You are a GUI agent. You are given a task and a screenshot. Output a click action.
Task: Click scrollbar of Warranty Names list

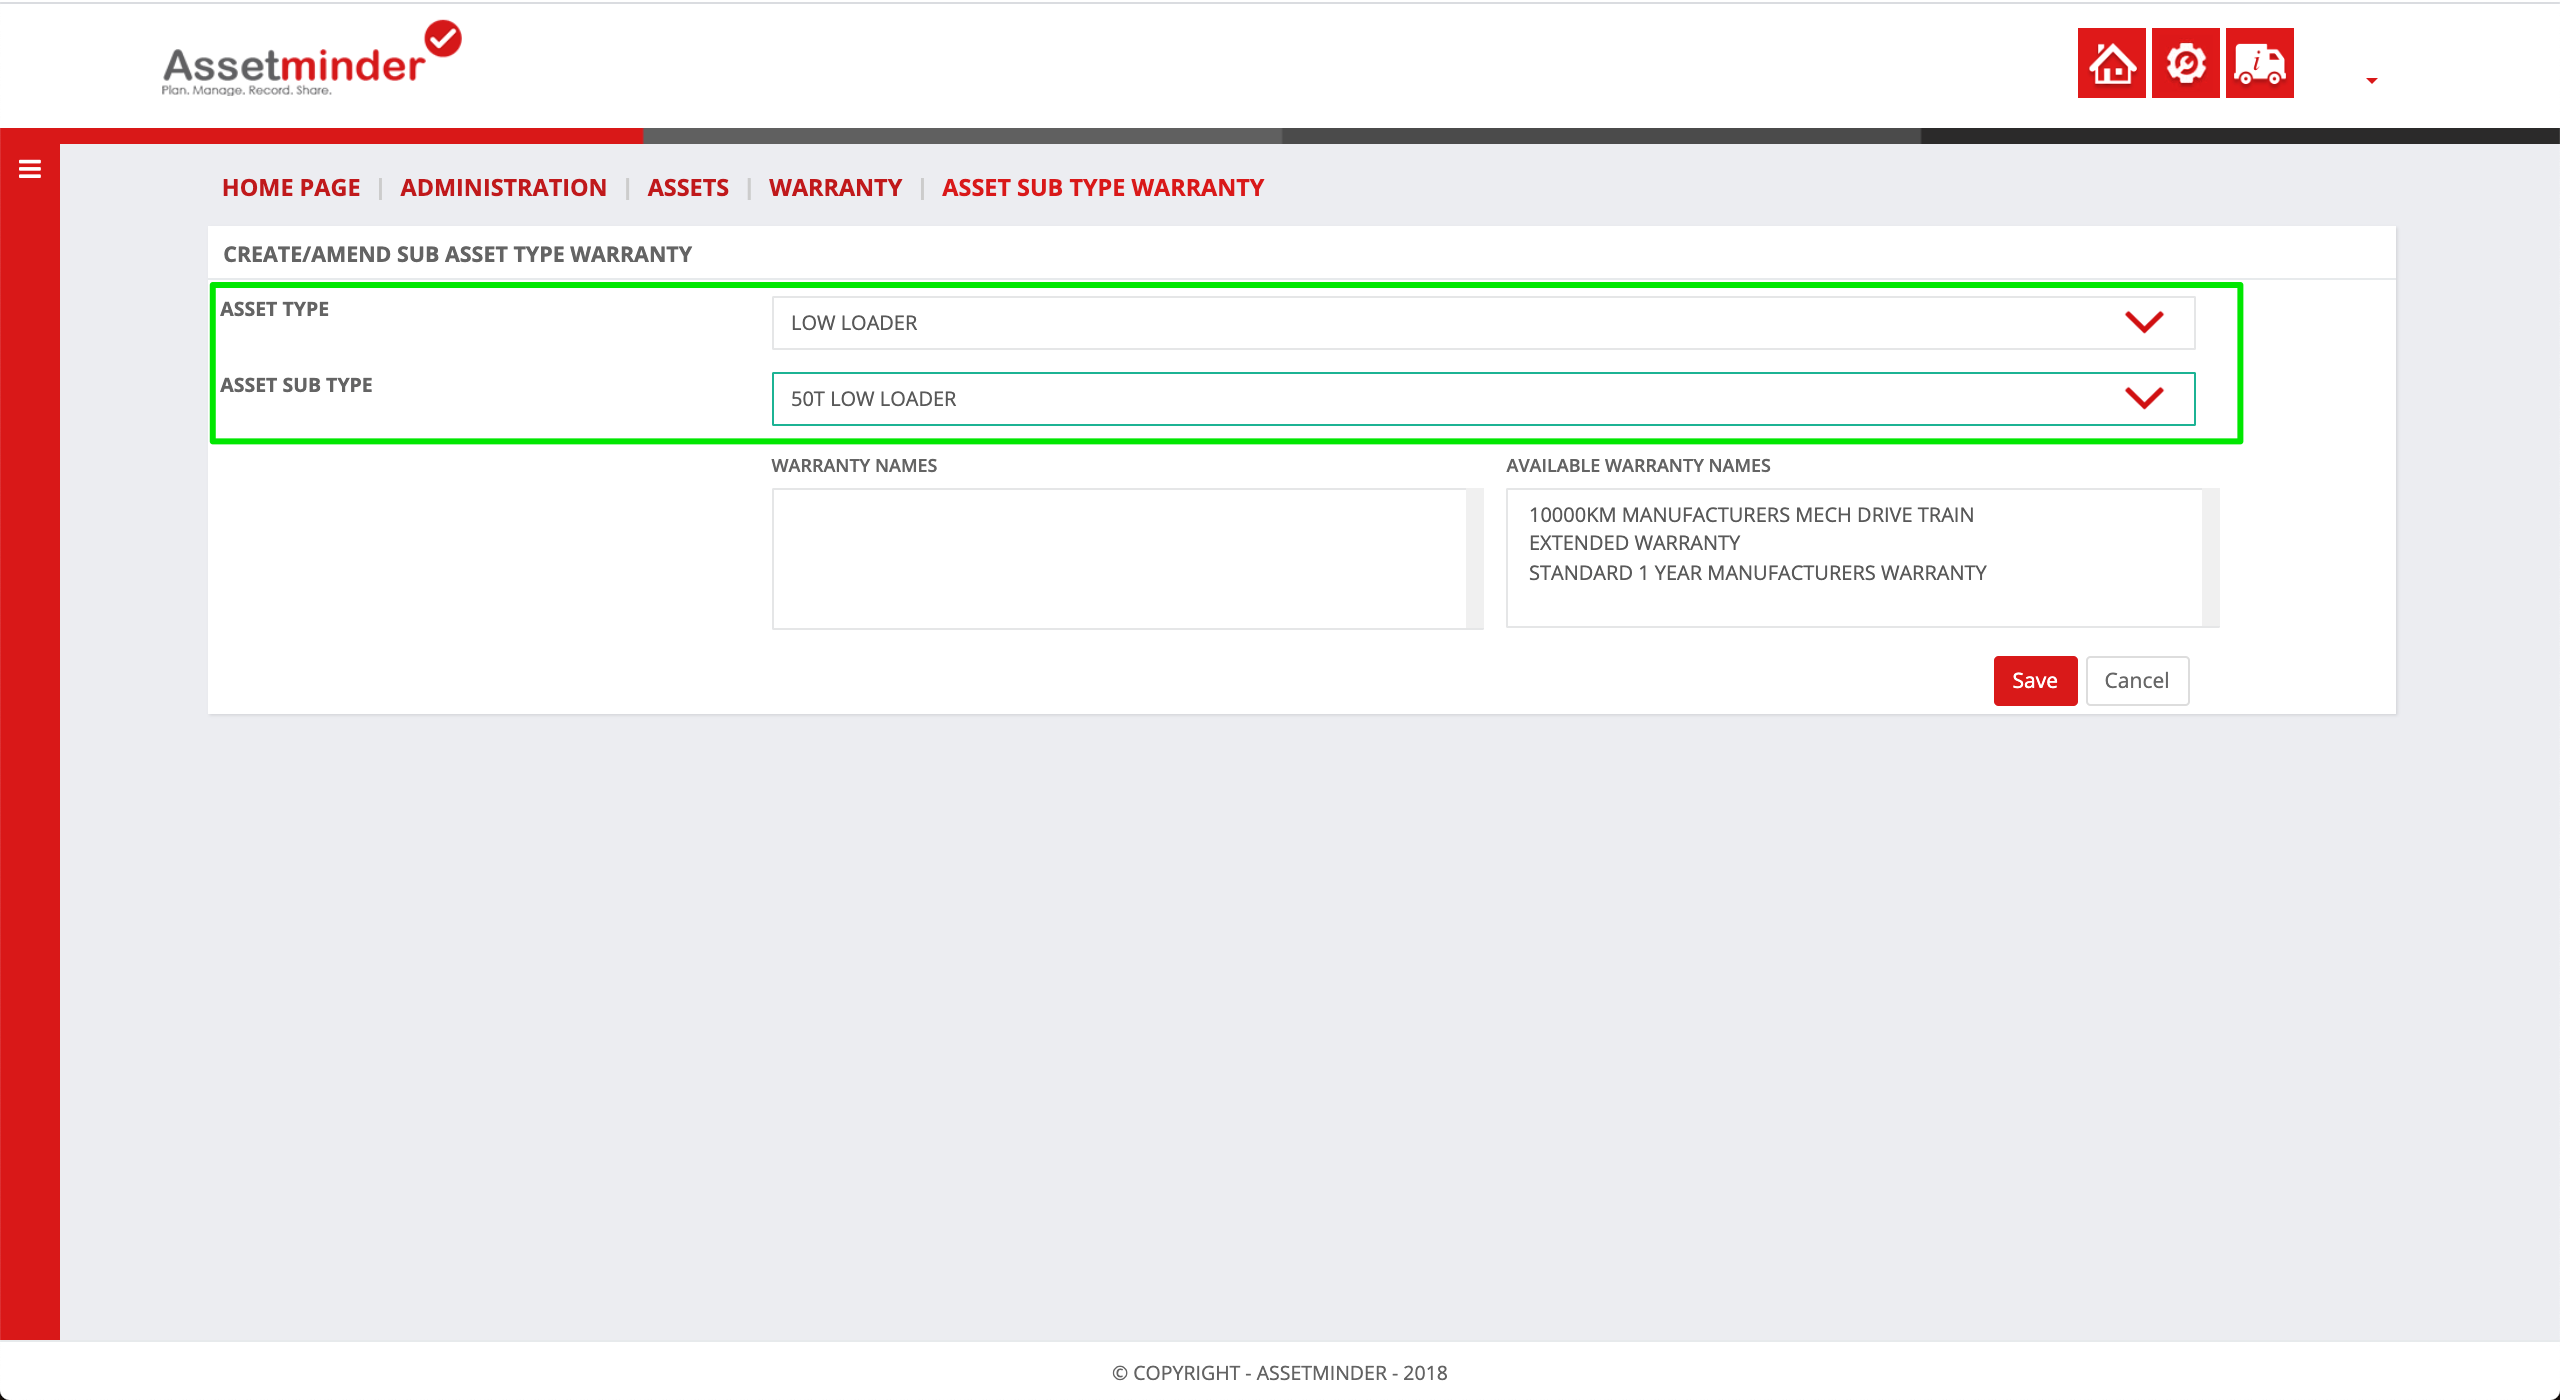tap(1475, 558)
